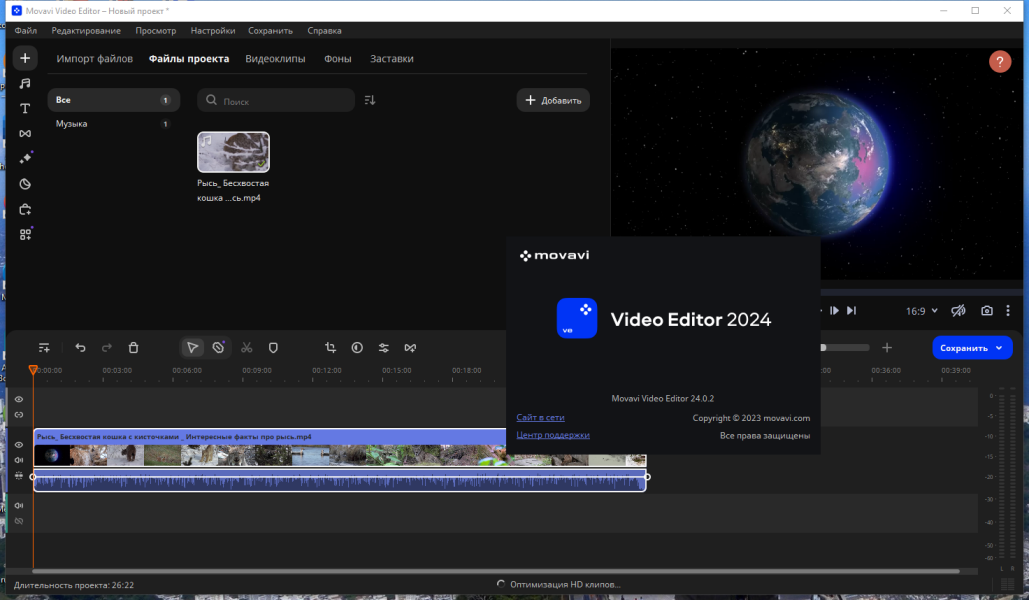Select the Музыка category in the file list

pyautogui.click(x=114, y=123)
